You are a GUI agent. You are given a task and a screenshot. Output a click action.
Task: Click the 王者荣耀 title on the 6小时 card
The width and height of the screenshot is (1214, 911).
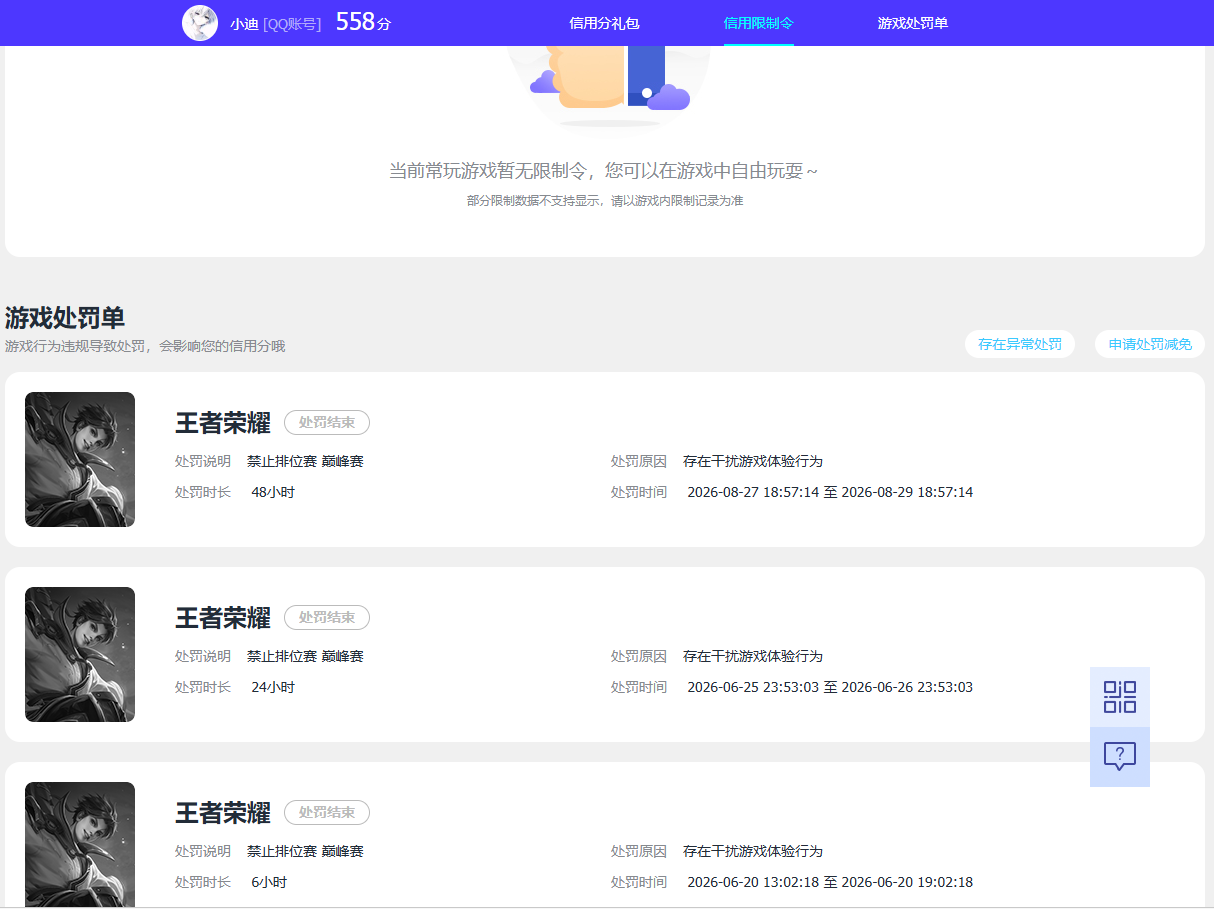coord(223,813)
